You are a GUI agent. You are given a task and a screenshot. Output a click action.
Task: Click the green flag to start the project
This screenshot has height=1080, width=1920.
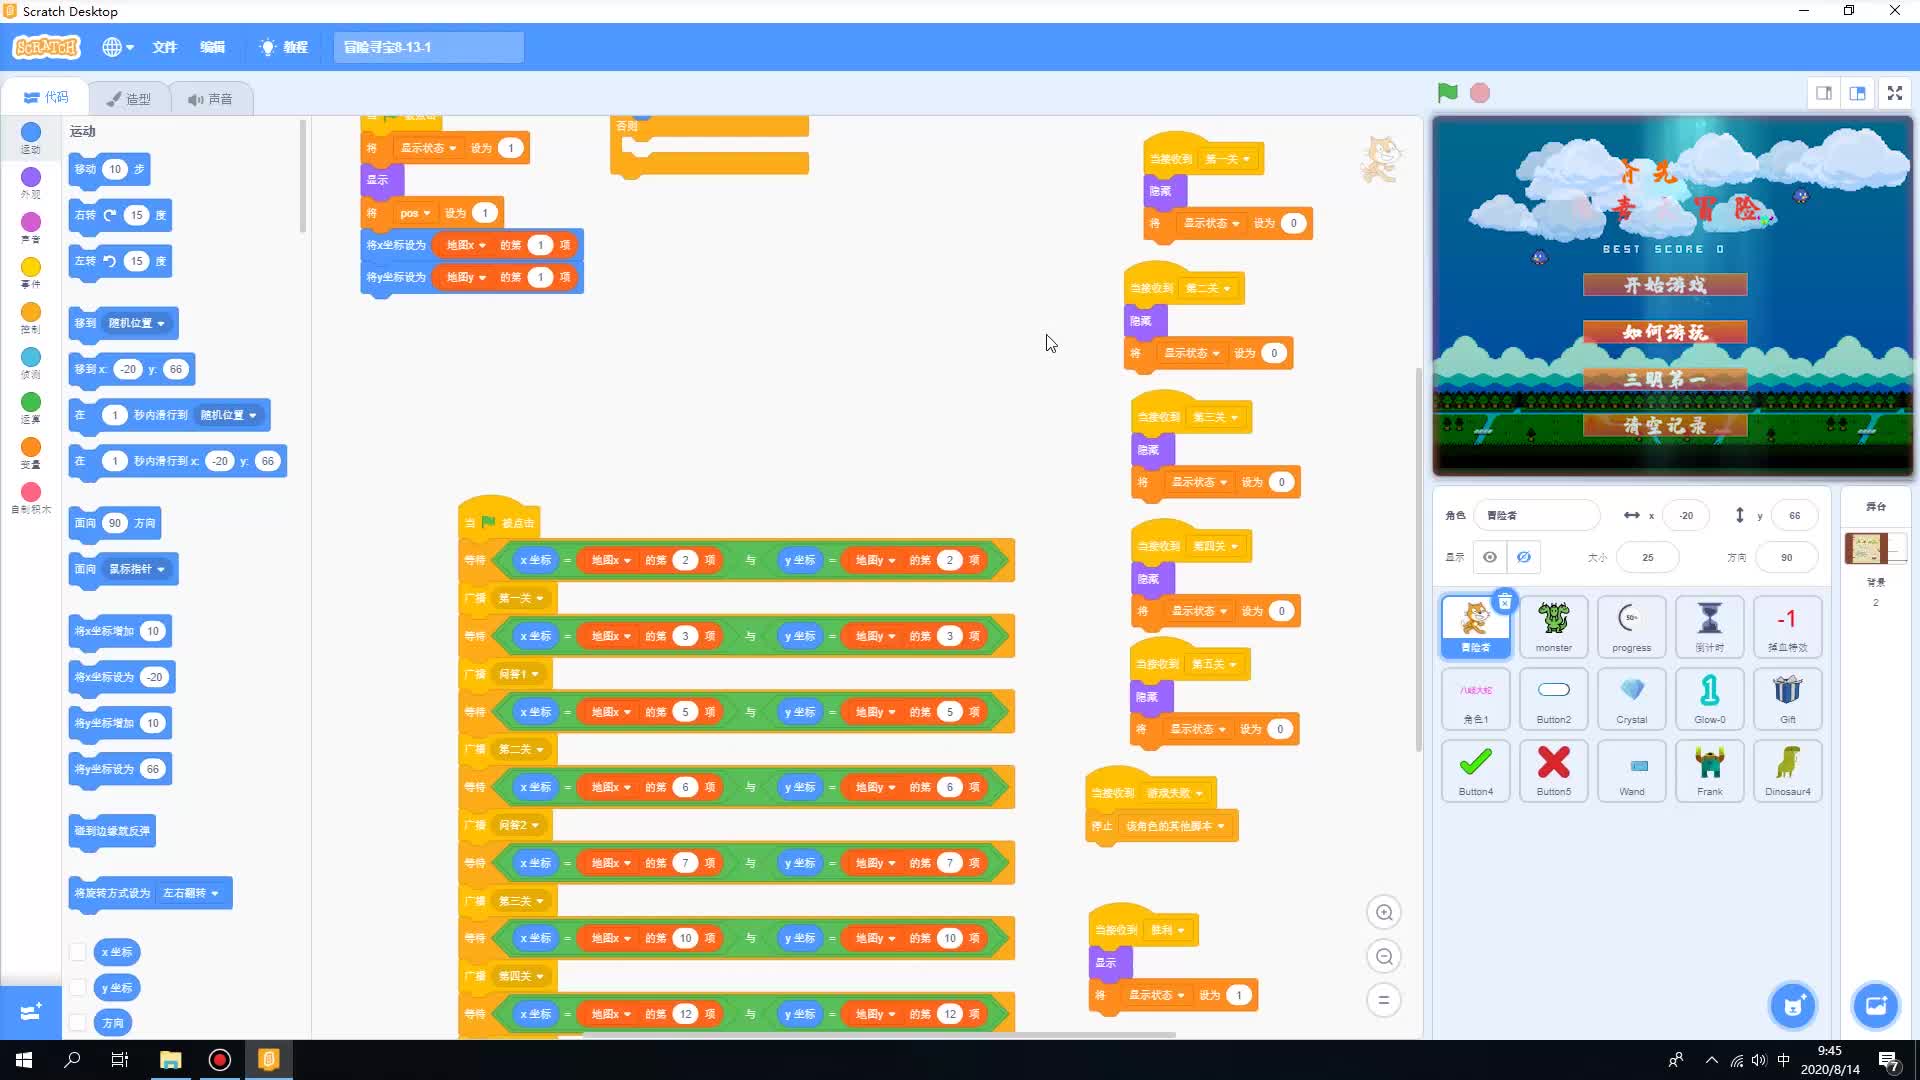pos(1447,93)
